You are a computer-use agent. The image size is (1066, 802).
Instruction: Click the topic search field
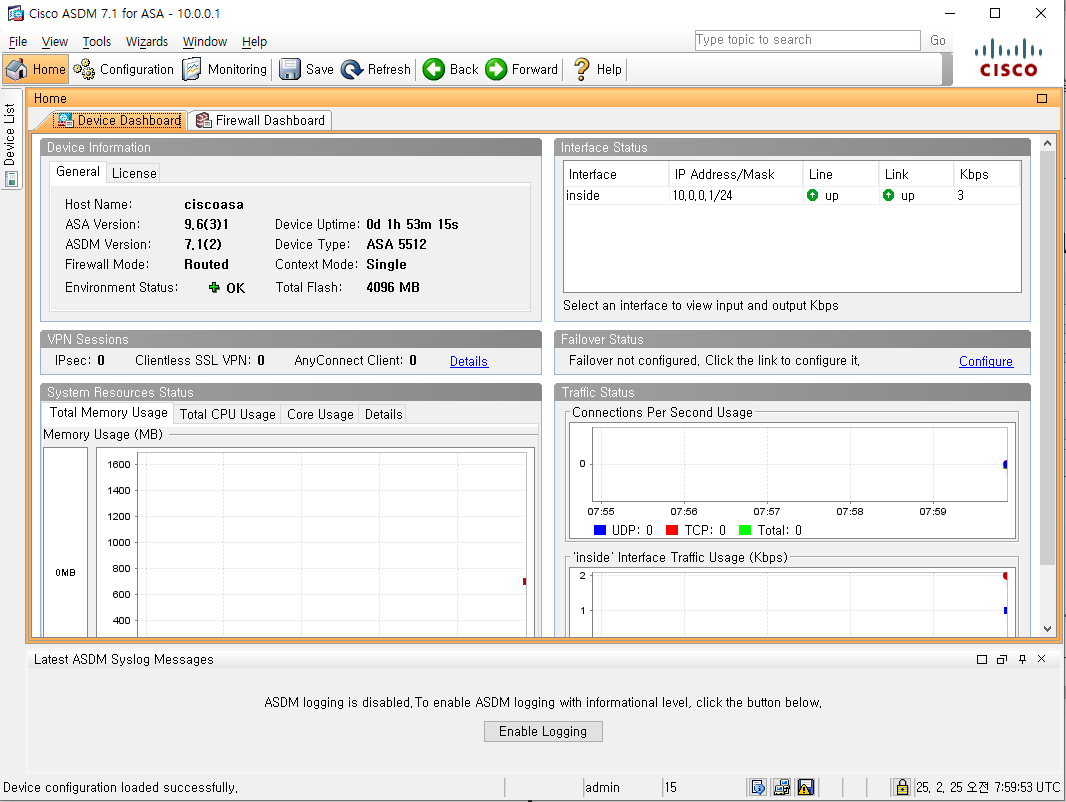click(808, 40)
